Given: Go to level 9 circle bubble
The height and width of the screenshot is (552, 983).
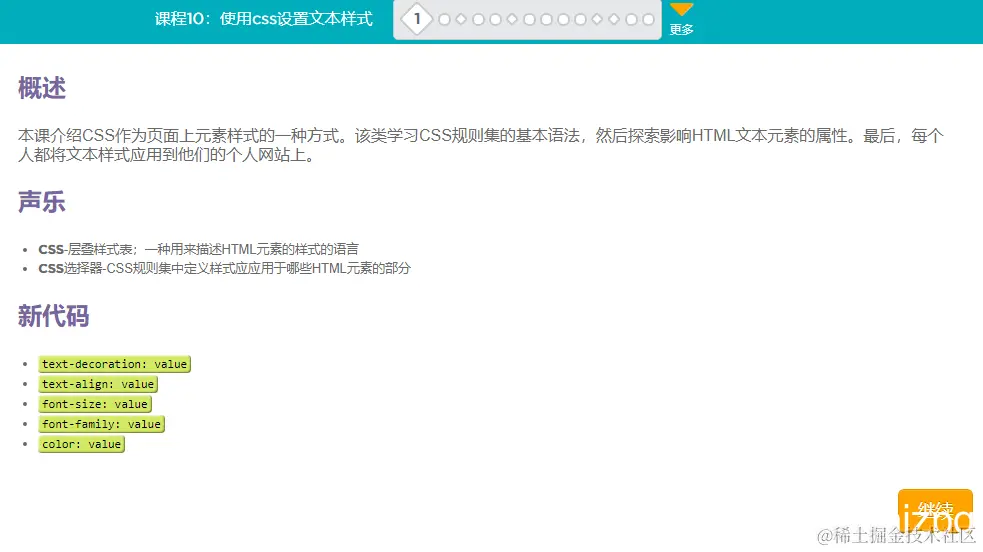Looking at the screenshot, I should click(564, 20).
